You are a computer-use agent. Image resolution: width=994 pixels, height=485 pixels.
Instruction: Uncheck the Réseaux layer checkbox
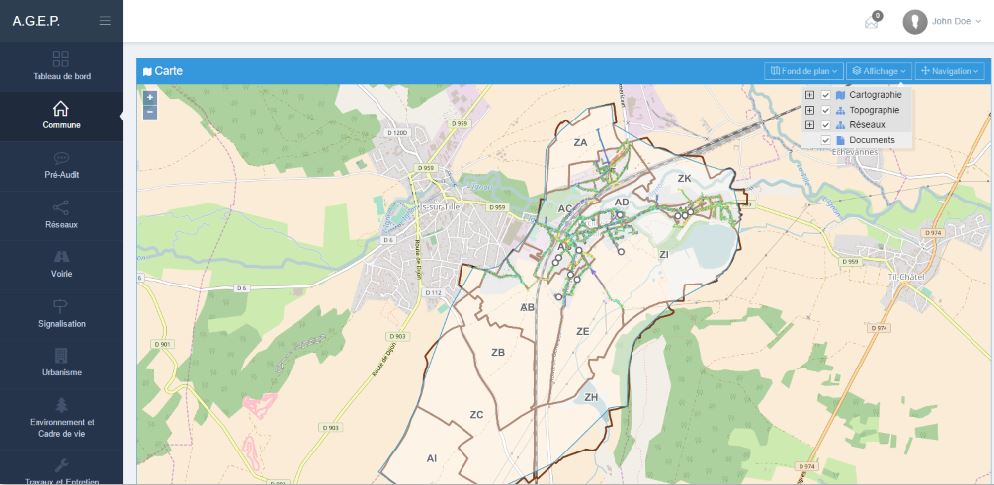coord(825,125)
